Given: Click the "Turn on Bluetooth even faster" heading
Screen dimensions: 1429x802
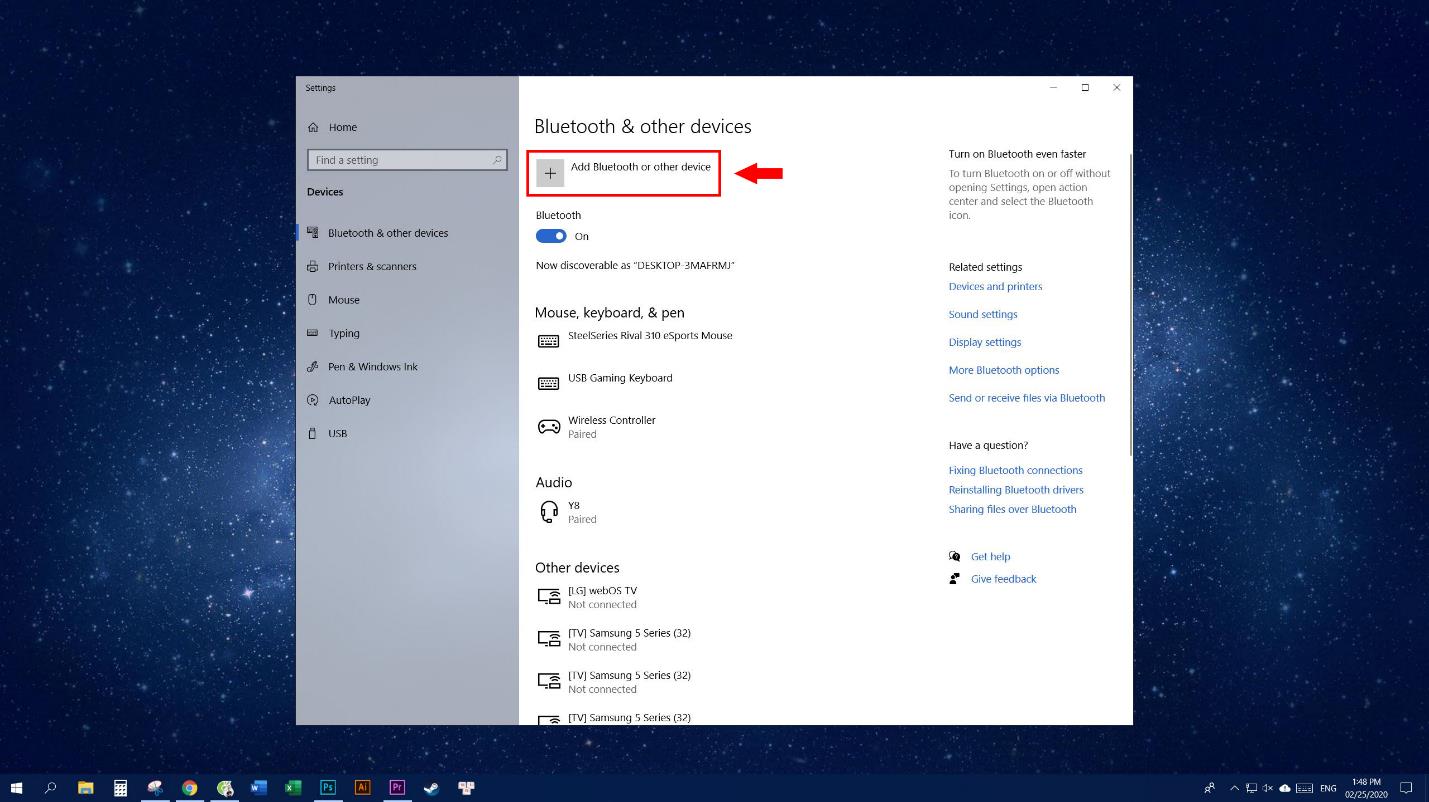Looking at the screenshot, I should click(1017, 154).
